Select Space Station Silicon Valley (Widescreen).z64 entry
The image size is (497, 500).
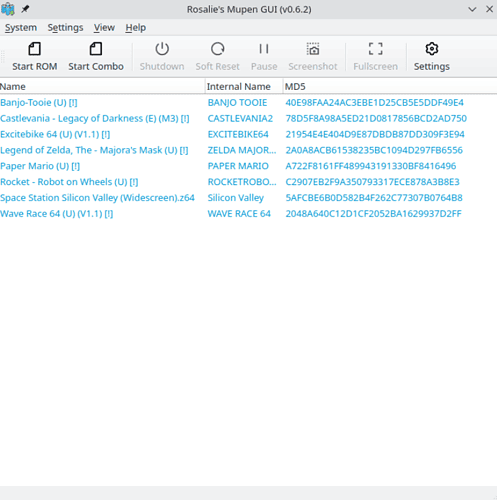[97, 198]
